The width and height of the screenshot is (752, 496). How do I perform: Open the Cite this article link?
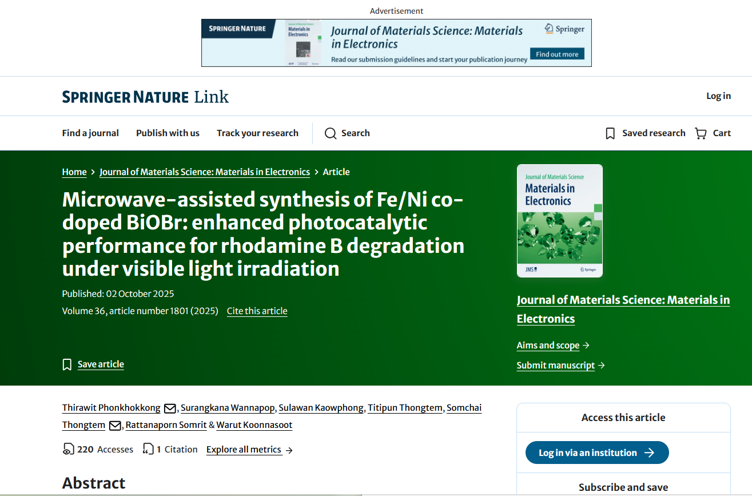pyautogui.click(x=257, y=311)
